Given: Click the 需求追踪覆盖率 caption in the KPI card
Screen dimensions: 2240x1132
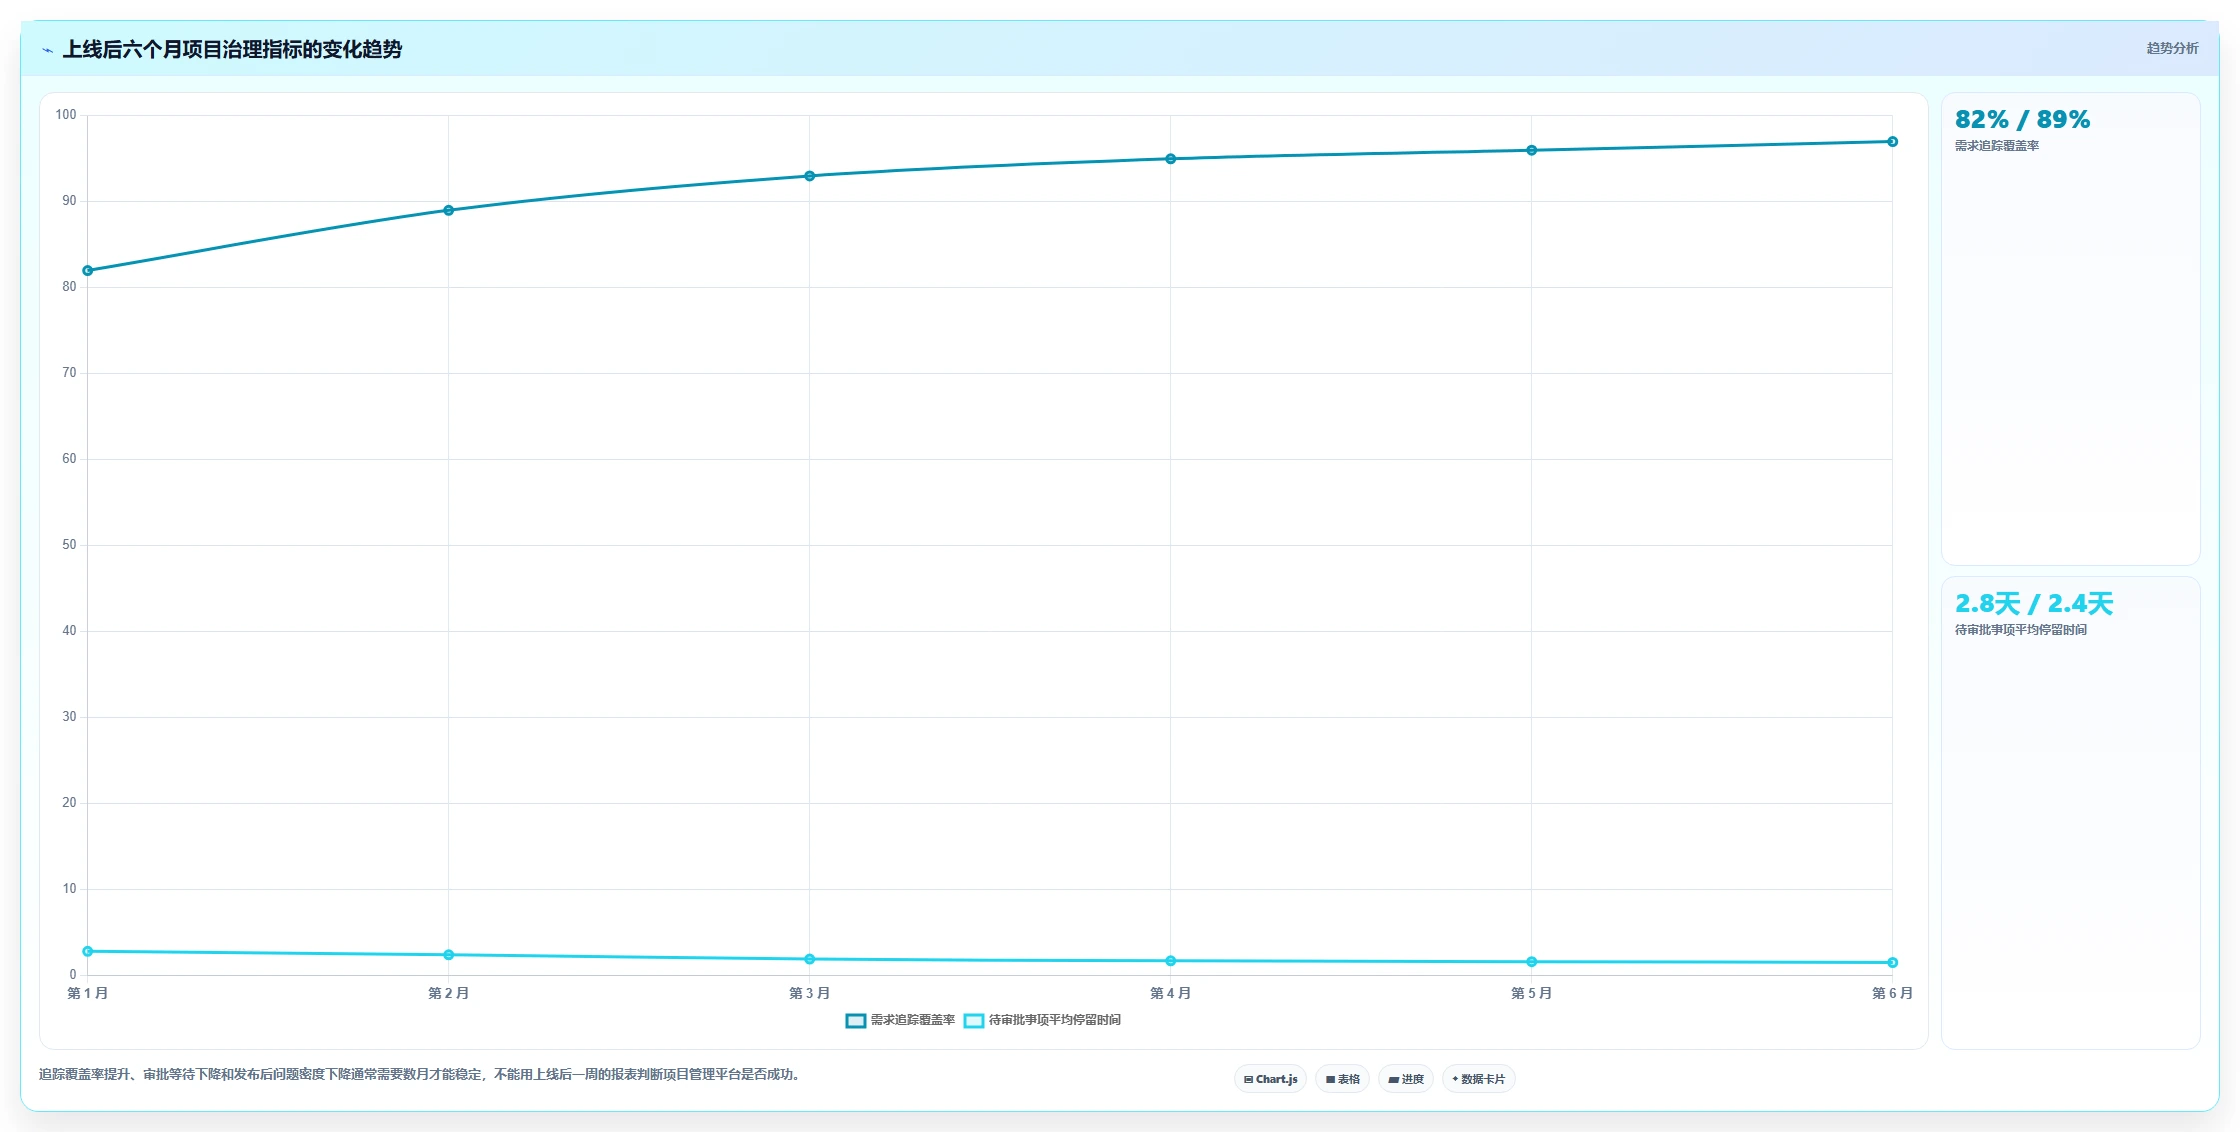Looking at the screenshot, I should (1996, 146).
